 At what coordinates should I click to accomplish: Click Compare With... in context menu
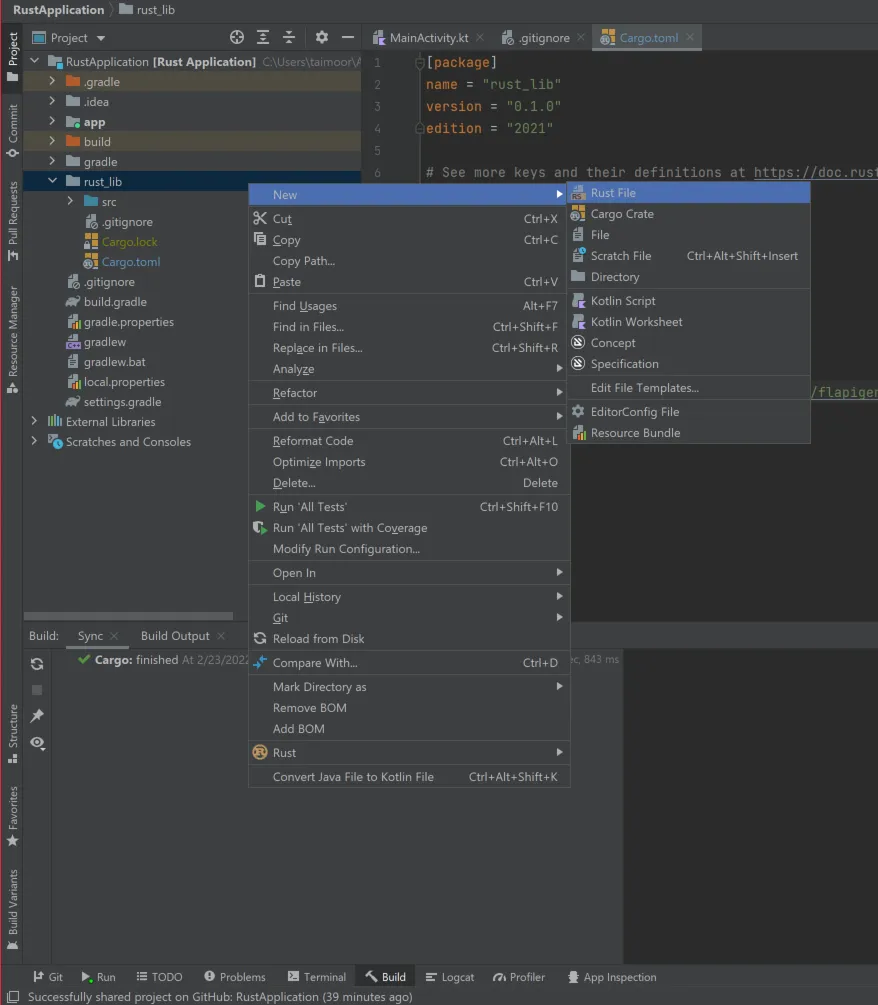409,663
